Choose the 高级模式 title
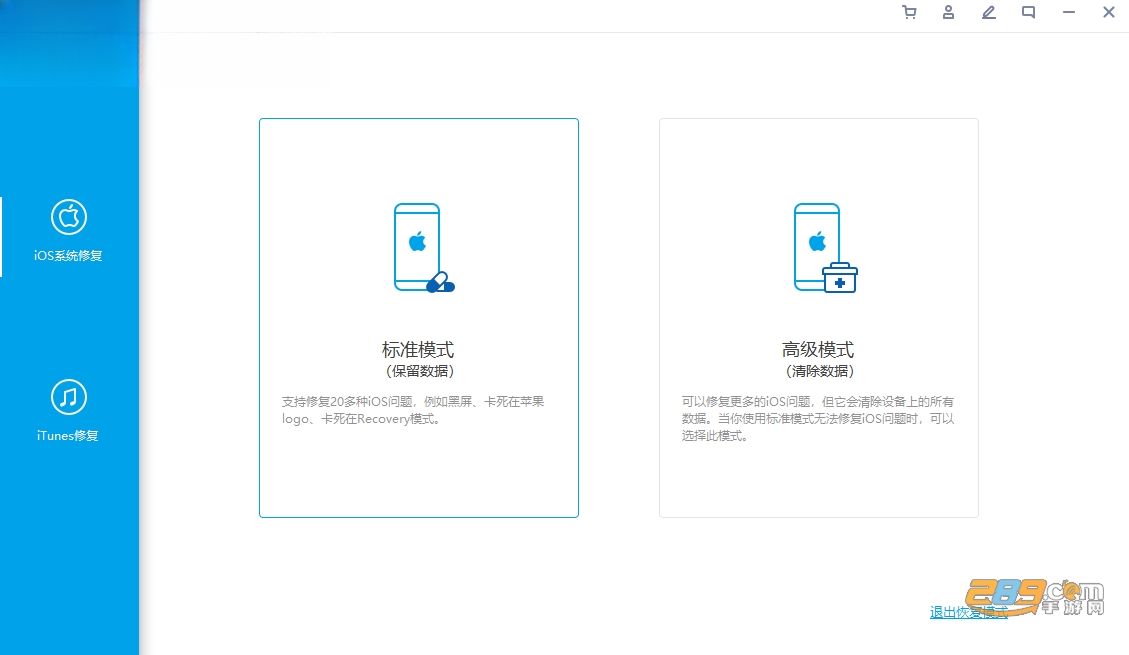Viewport: 1129px width, 655px height. 818,350
